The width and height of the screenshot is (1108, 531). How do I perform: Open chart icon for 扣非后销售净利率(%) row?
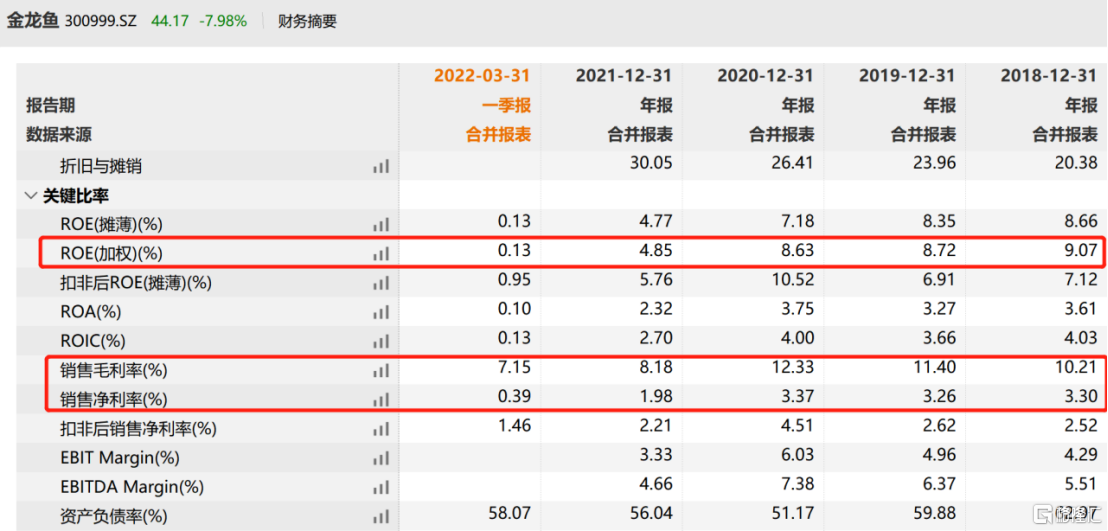click(x=381, y=429)
